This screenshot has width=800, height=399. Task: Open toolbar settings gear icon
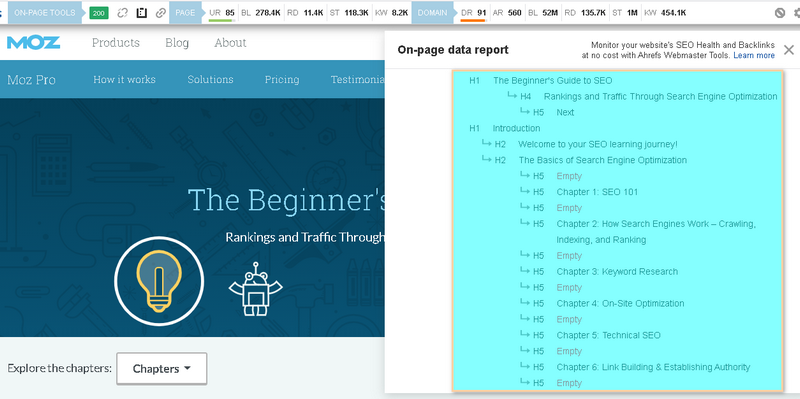[x=797, y=13]
